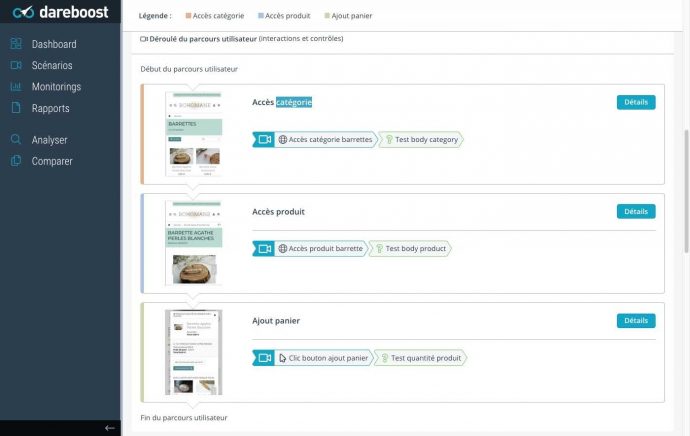Select the Accès catégorie barrettes action
This screenshot has width=690, height=436.
pos(326,139)
